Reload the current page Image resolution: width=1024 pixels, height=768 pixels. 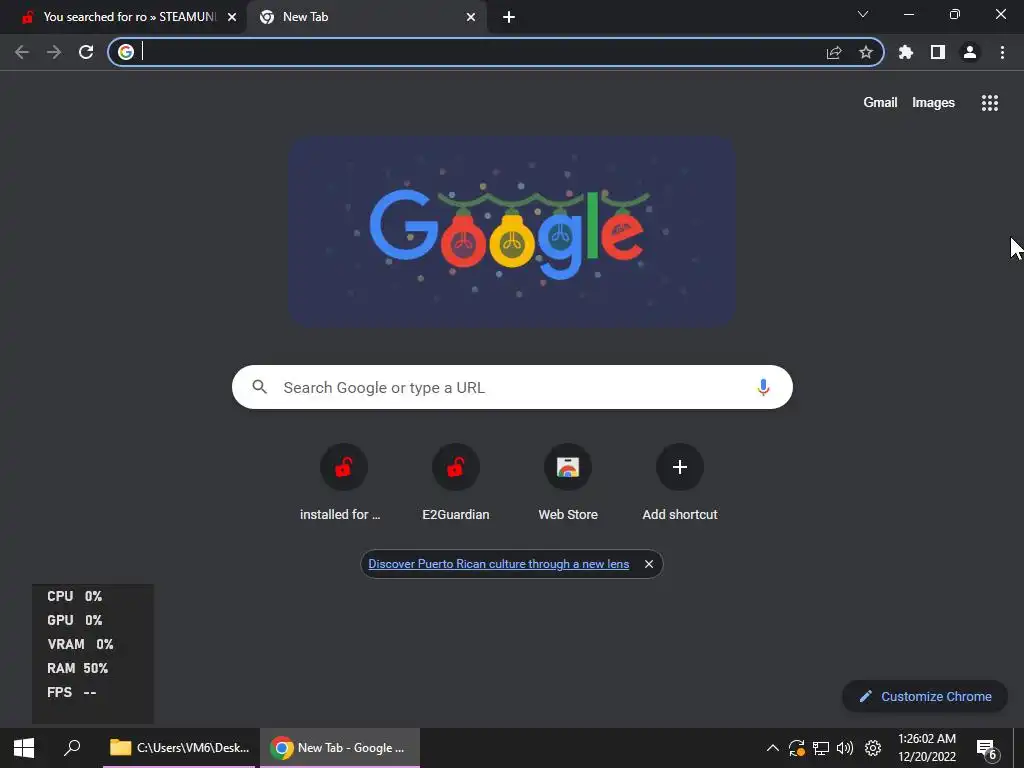point(86,52)
